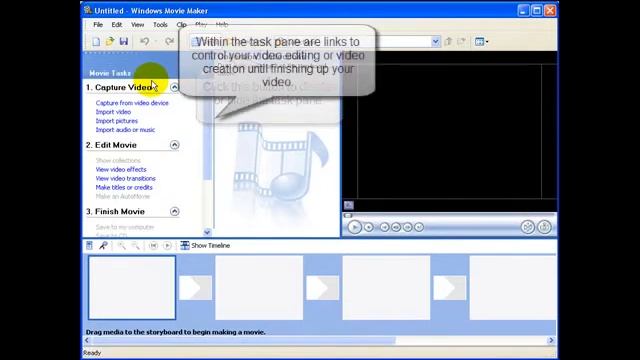Click the task pane scroll down arrow

[207, 232]
